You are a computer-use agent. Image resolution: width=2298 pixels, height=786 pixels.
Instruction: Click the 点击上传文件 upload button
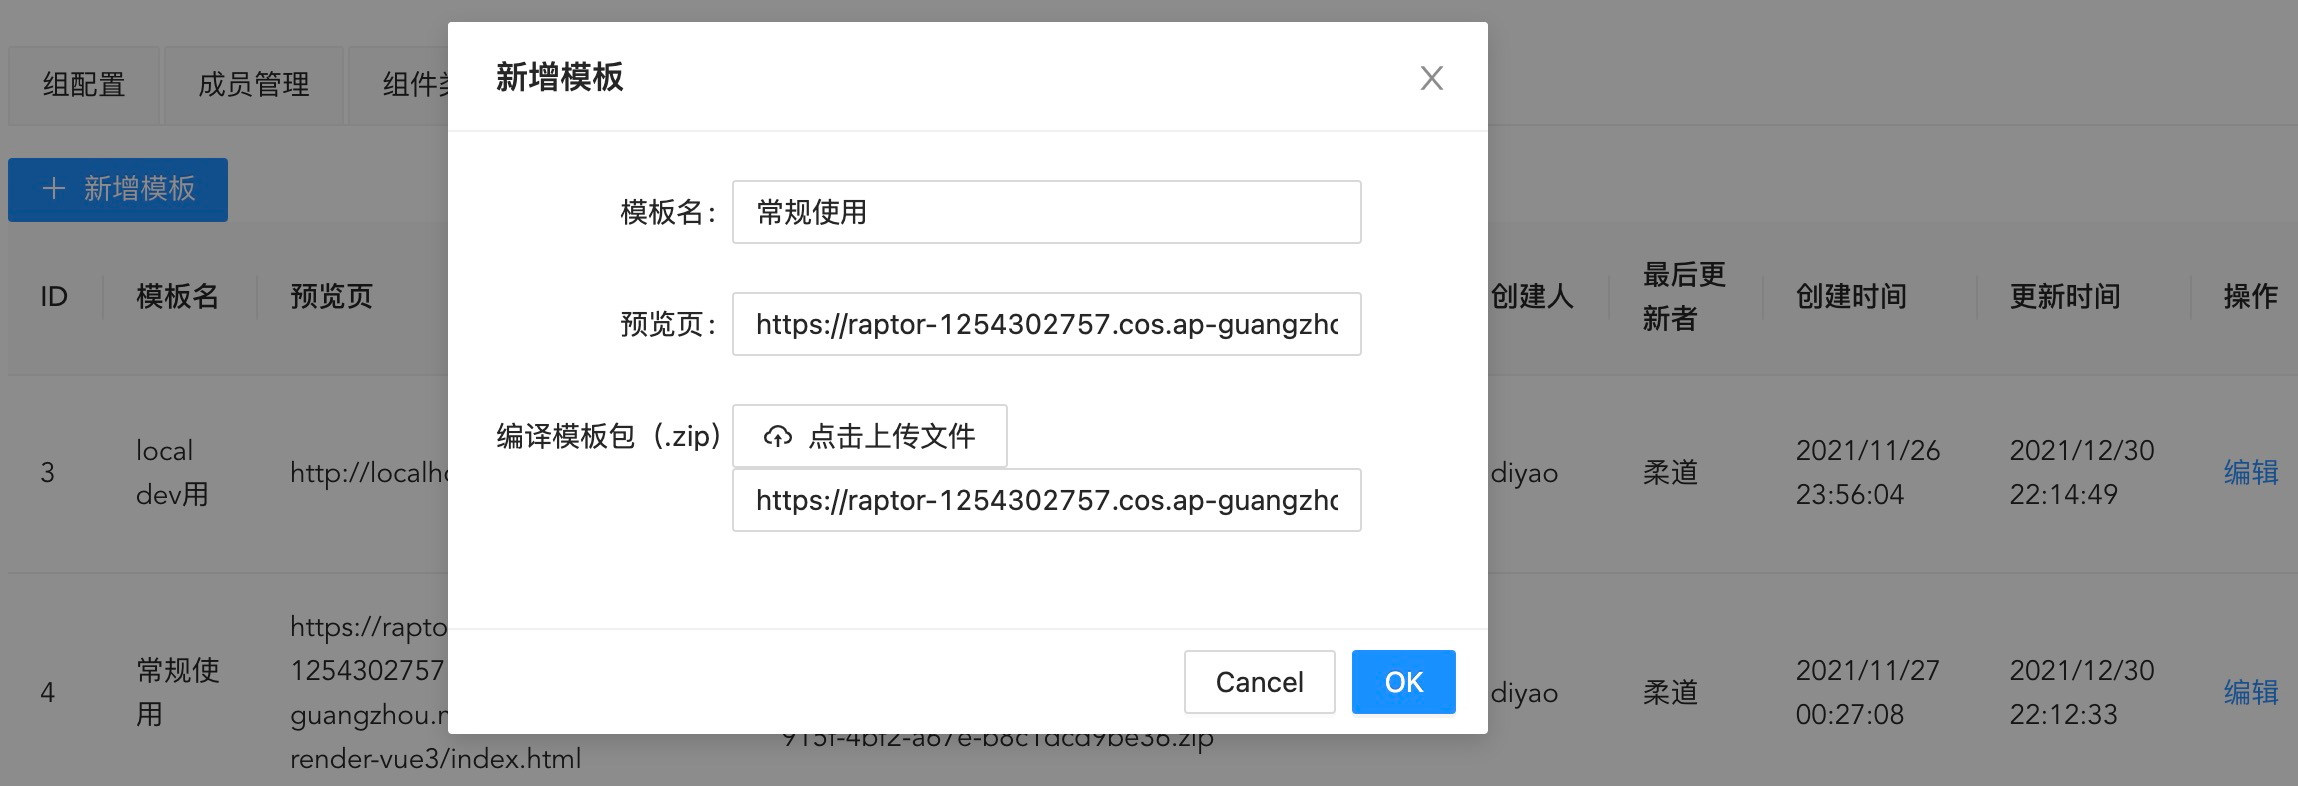tap(869, 436)
